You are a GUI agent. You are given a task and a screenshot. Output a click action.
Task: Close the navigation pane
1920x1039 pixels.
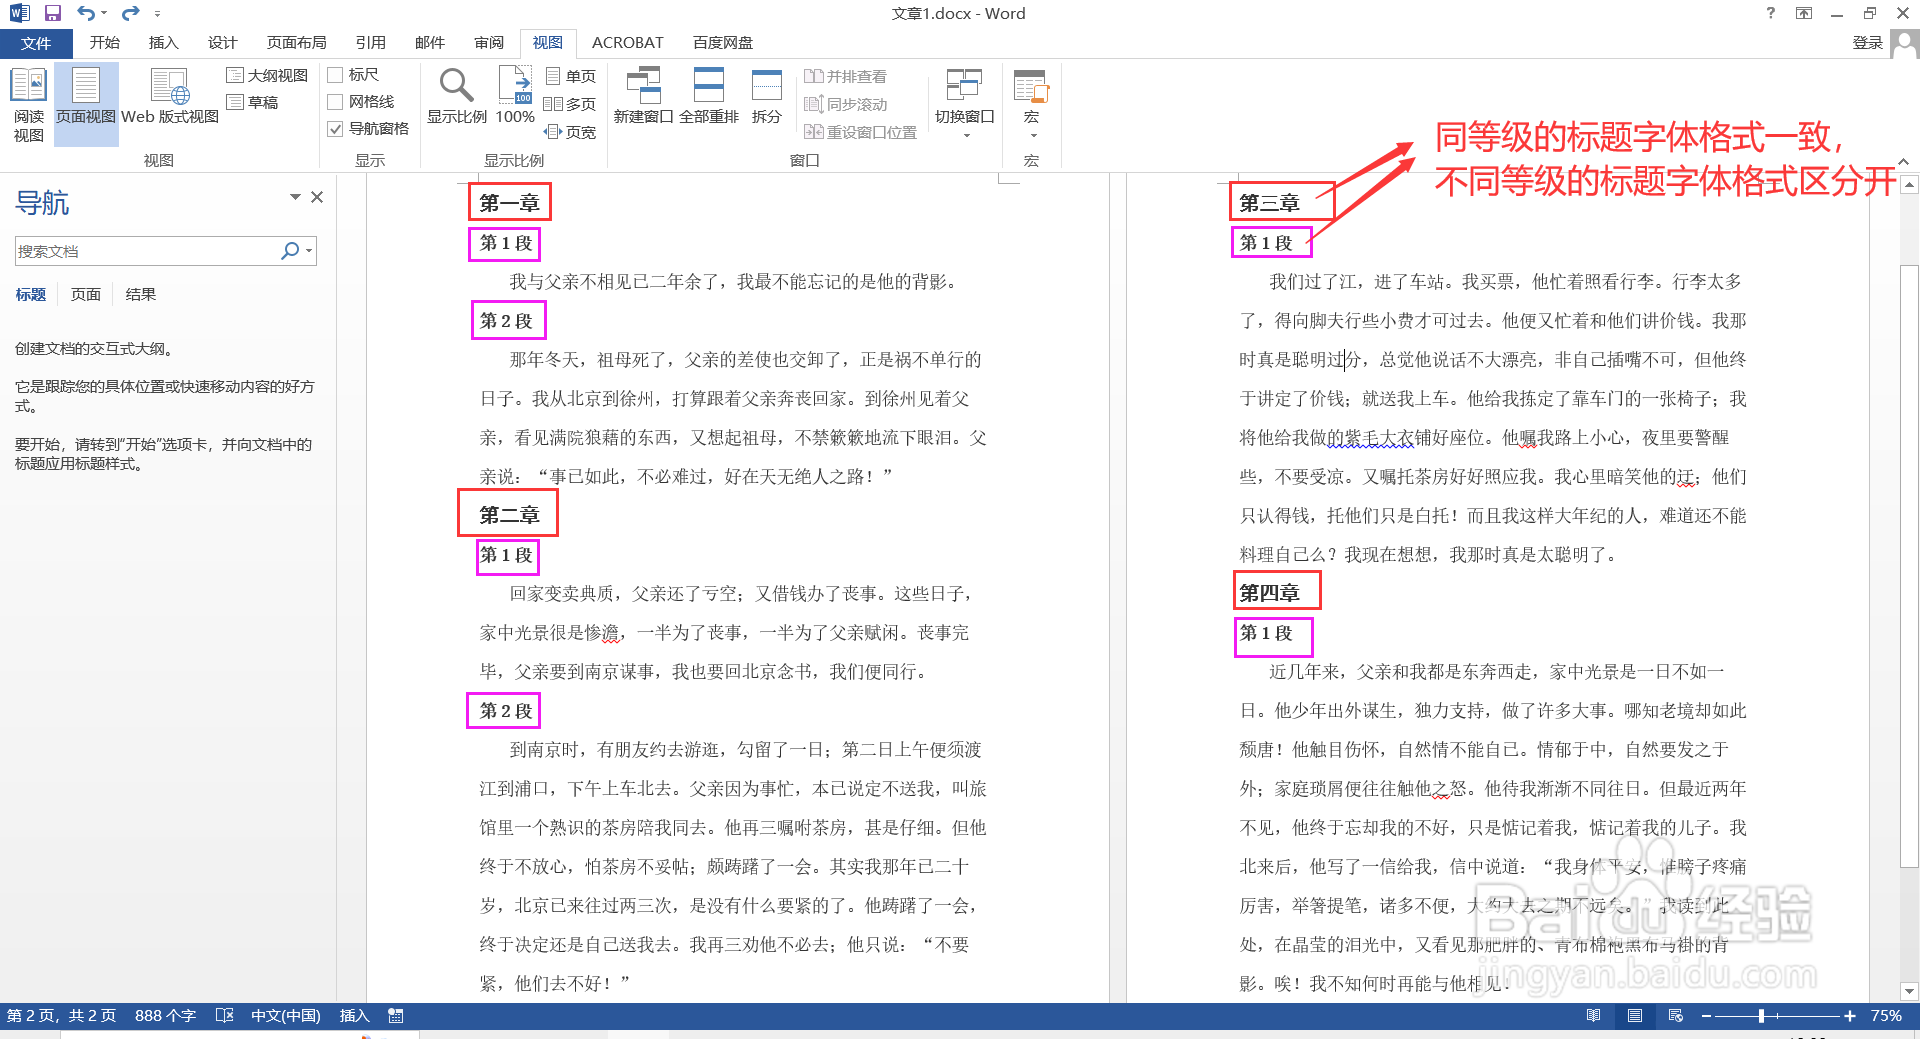pos(317,197)
